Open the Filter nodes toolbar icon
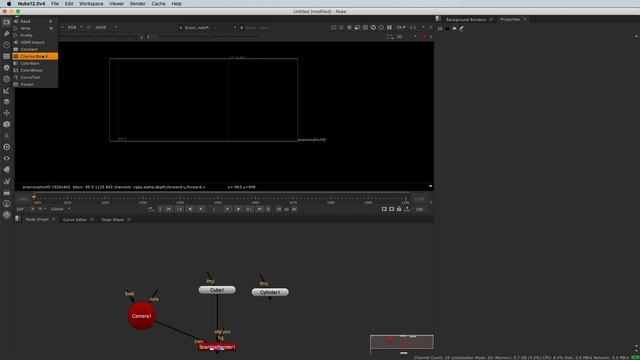Viewport: 640px width, 360px height. (7, 79)
